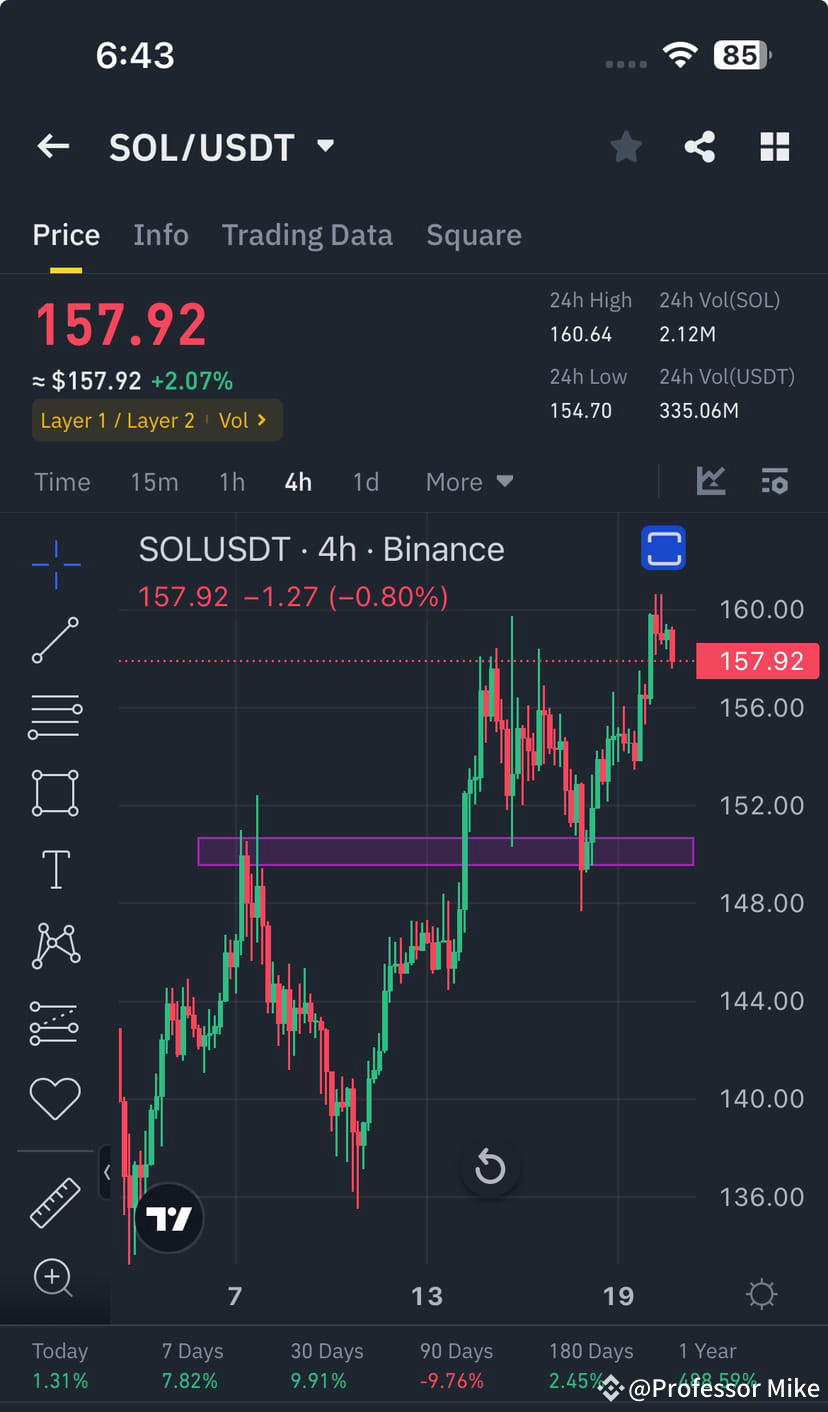
Task: Open chart settings via gear icon
Action: (762, 1293)
